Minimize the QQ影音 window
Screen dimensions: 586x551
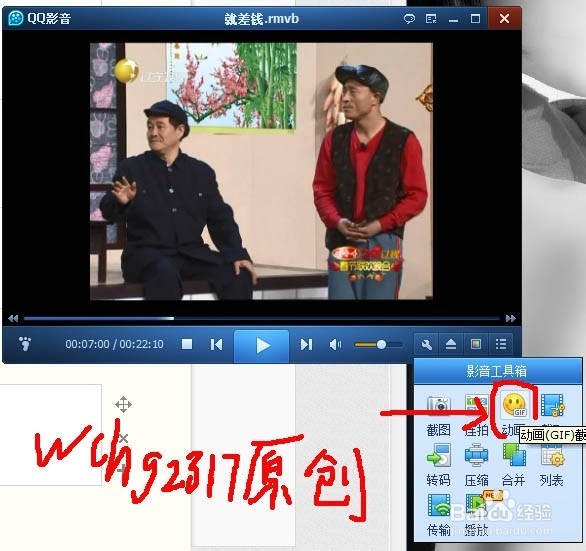click(453, 19)
